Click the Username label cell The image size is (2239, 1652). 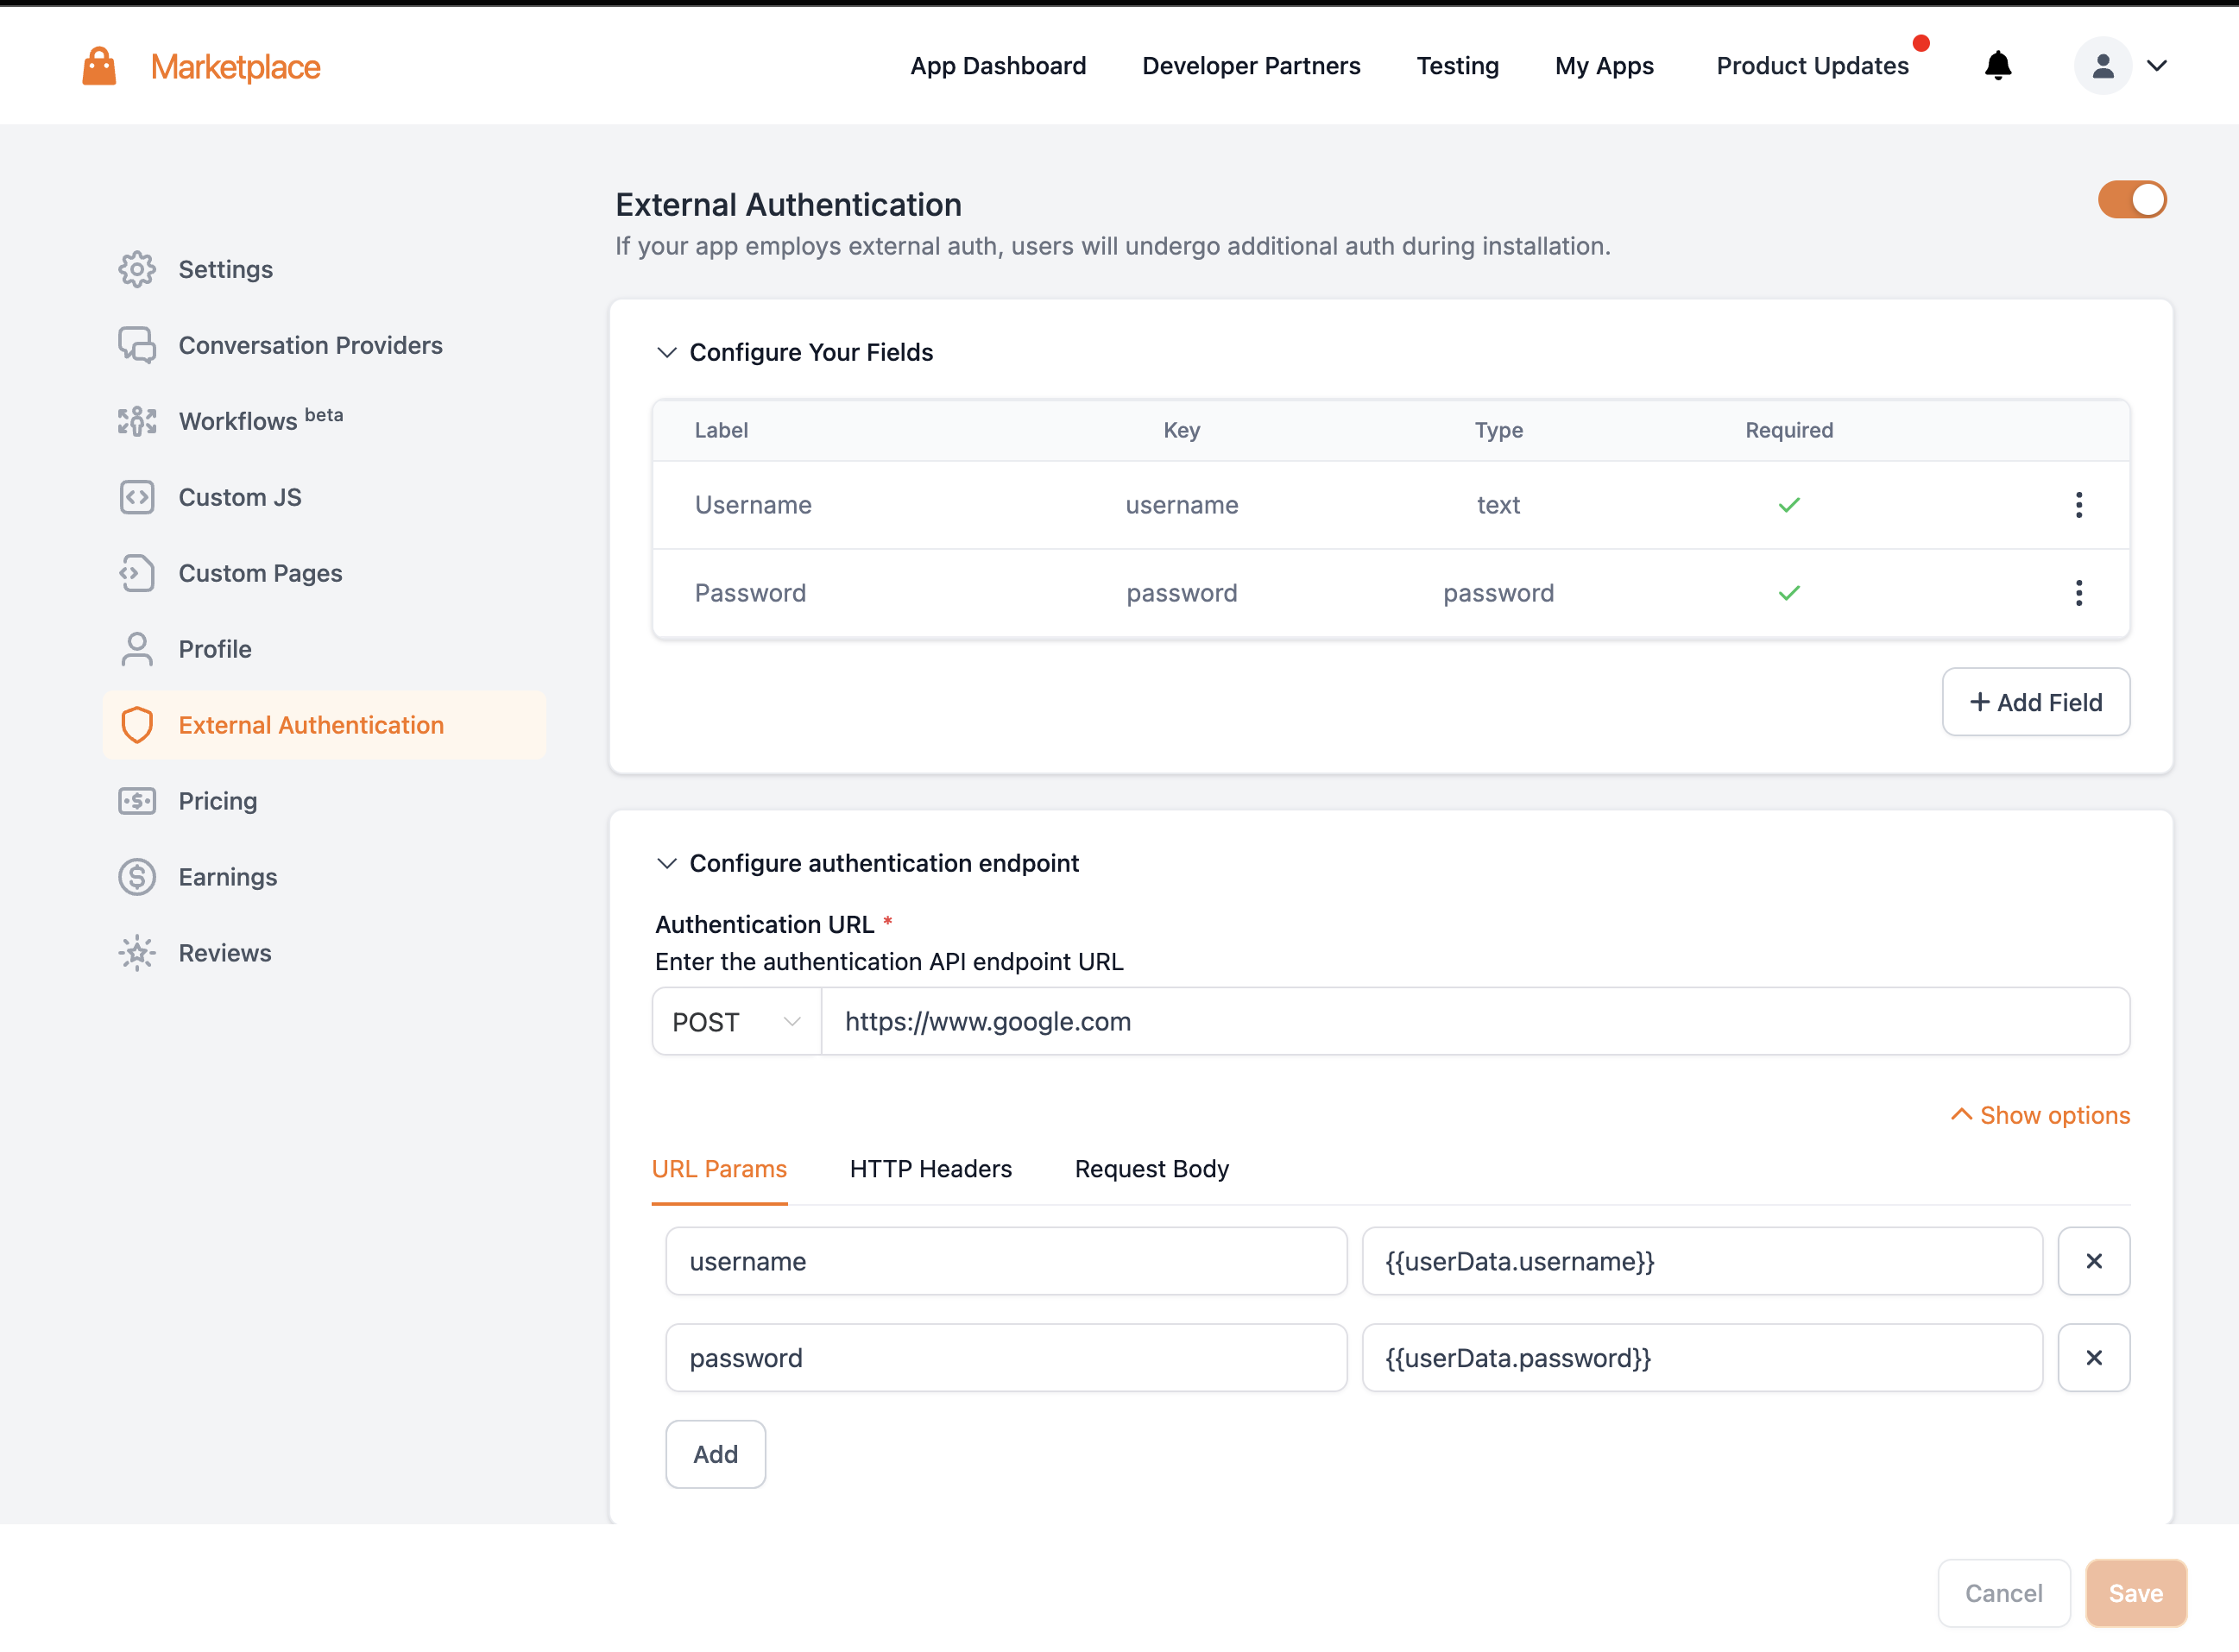(753, 505)
